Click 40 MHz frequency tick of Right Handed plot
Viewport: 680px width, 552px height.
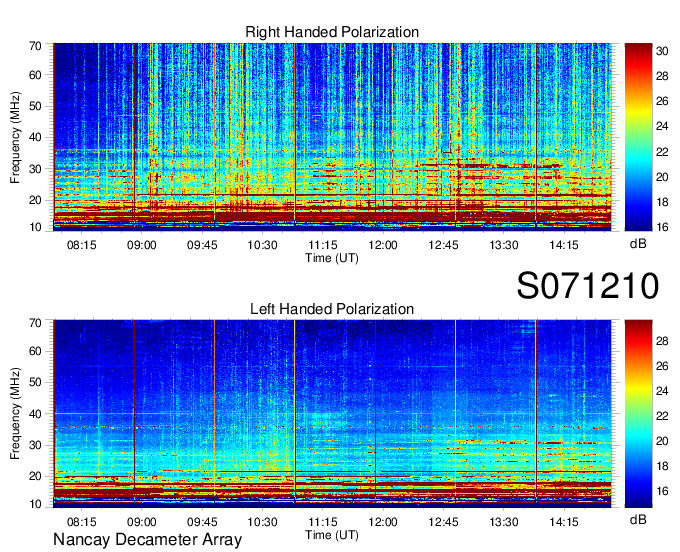[x=35, y=138]
